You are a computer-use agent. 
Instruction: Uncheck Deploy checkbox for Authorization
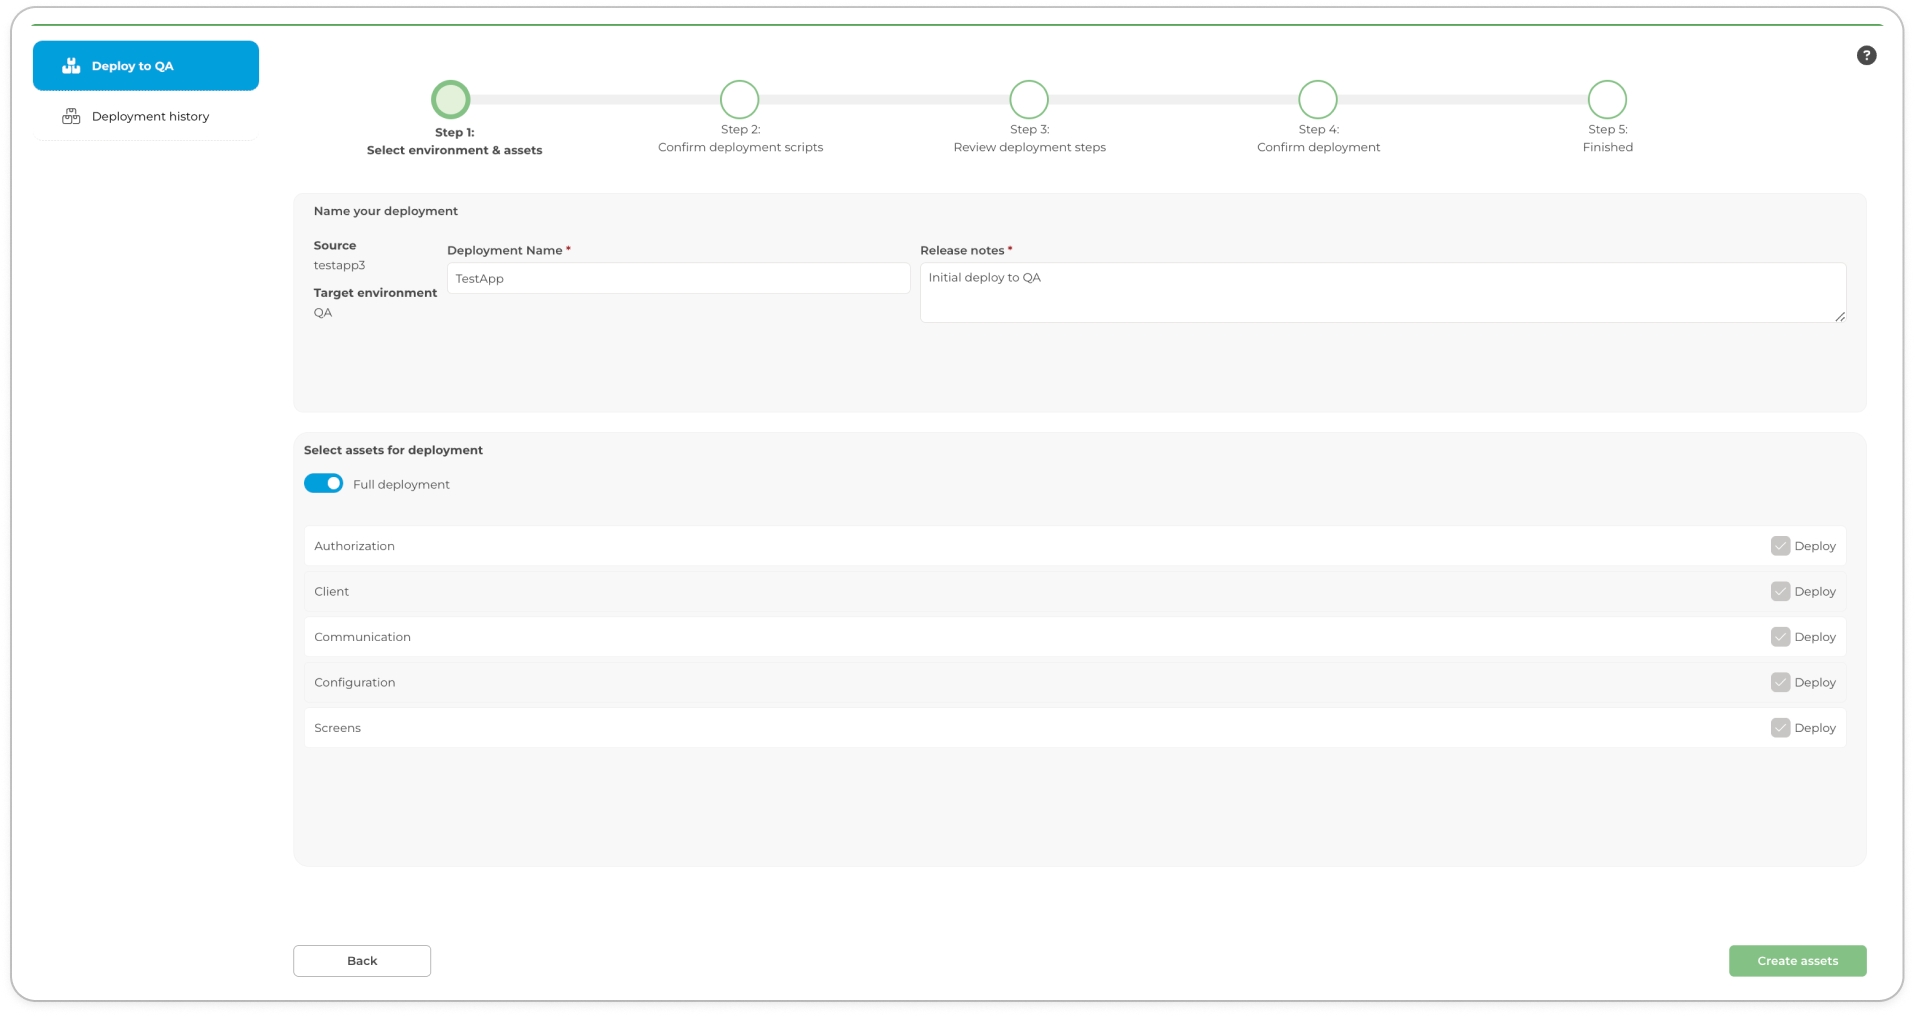1780,546
